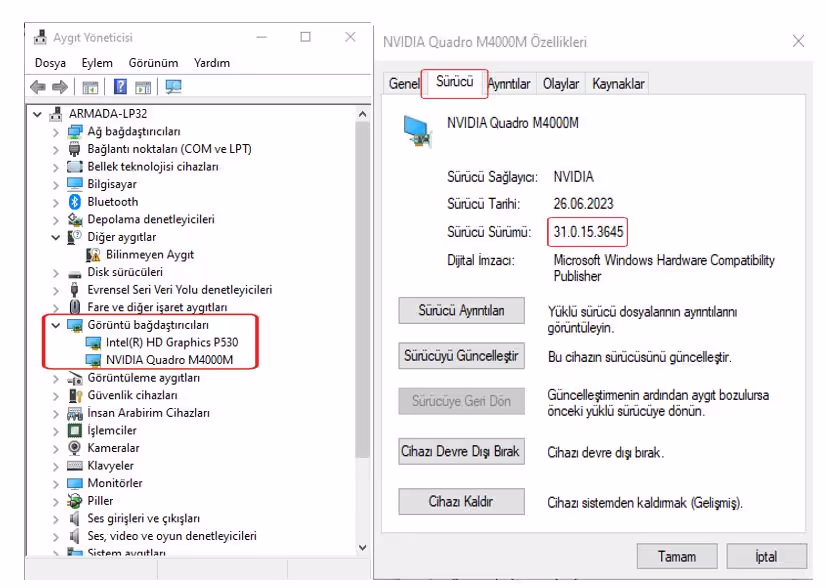Expand Ses, video ve oyun denetleyicileri
826x588 pixels.
click(x=56, y=536)
